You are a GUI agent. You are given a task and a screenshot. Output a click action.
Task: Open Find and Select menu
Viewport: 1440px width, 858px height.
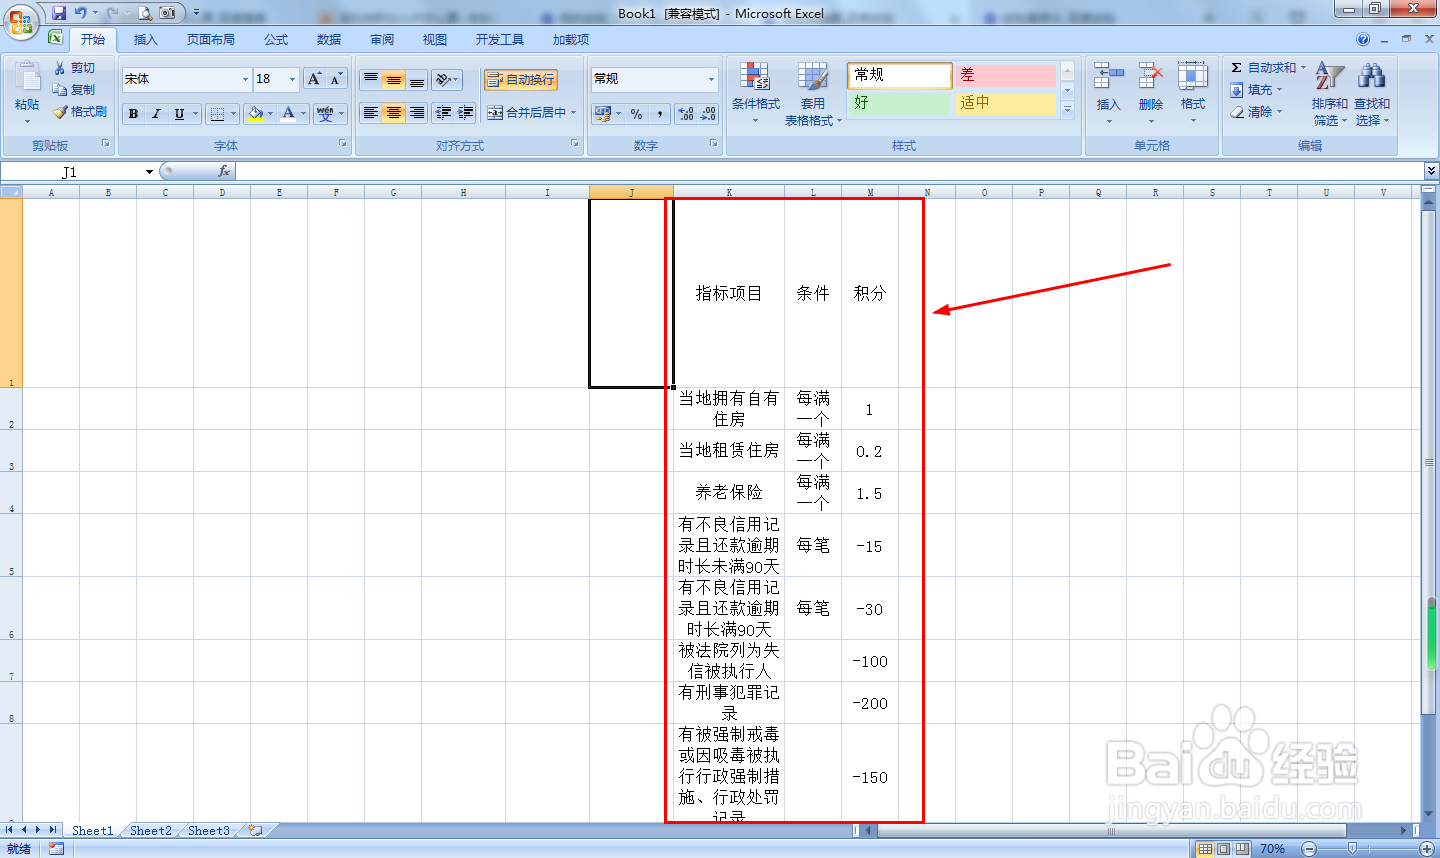pyautogui.click(x=1372, y=92)
